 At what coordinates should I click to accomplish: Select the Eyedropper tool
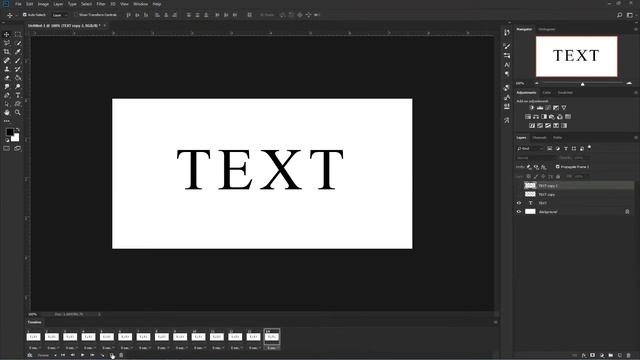[x=18, y=52]
